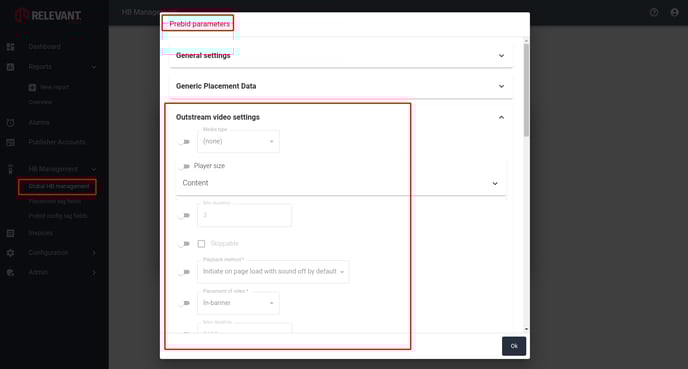The width and height of the screenshot is (688, 369).
Task: Select Global HB management
Action: [58, 186]
